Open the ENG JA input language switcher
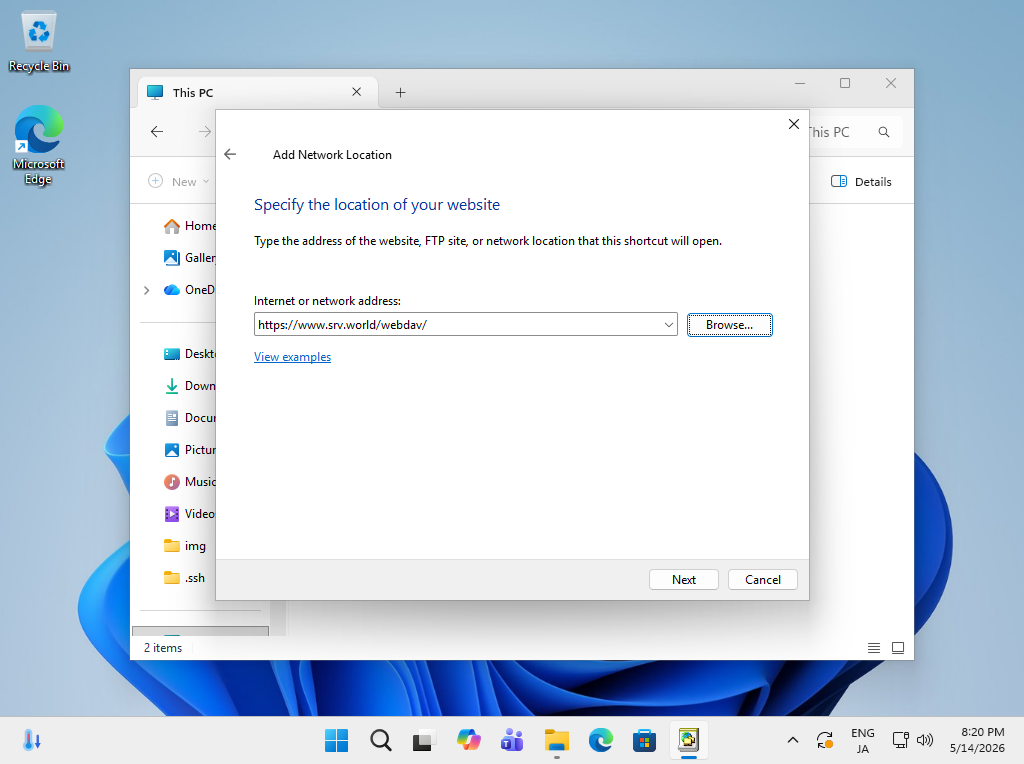This screenshot has height=764, width=1024. point(863,740)
